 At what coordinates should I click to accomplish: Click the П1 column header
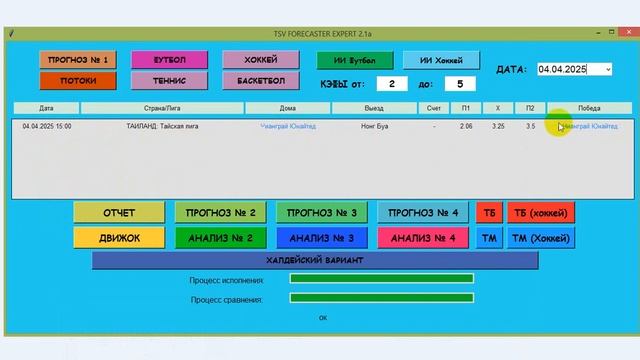pyautogui.click(x=466, y=108)
